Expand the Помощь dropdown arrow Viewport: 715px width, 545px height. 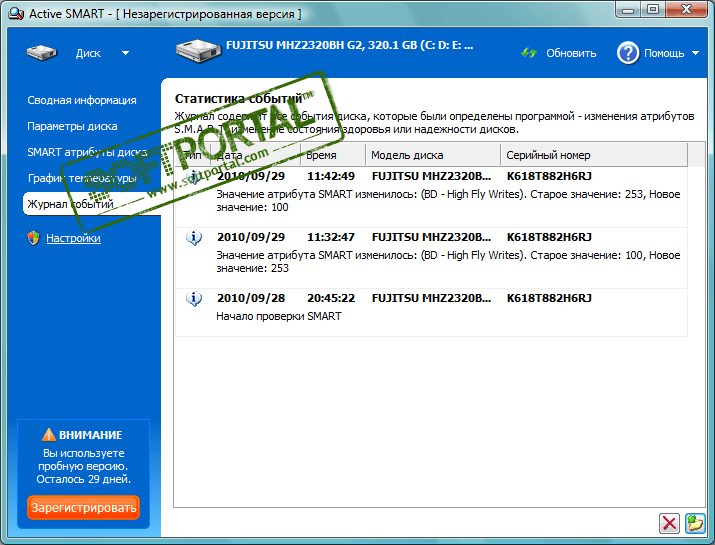click(695, 53)
